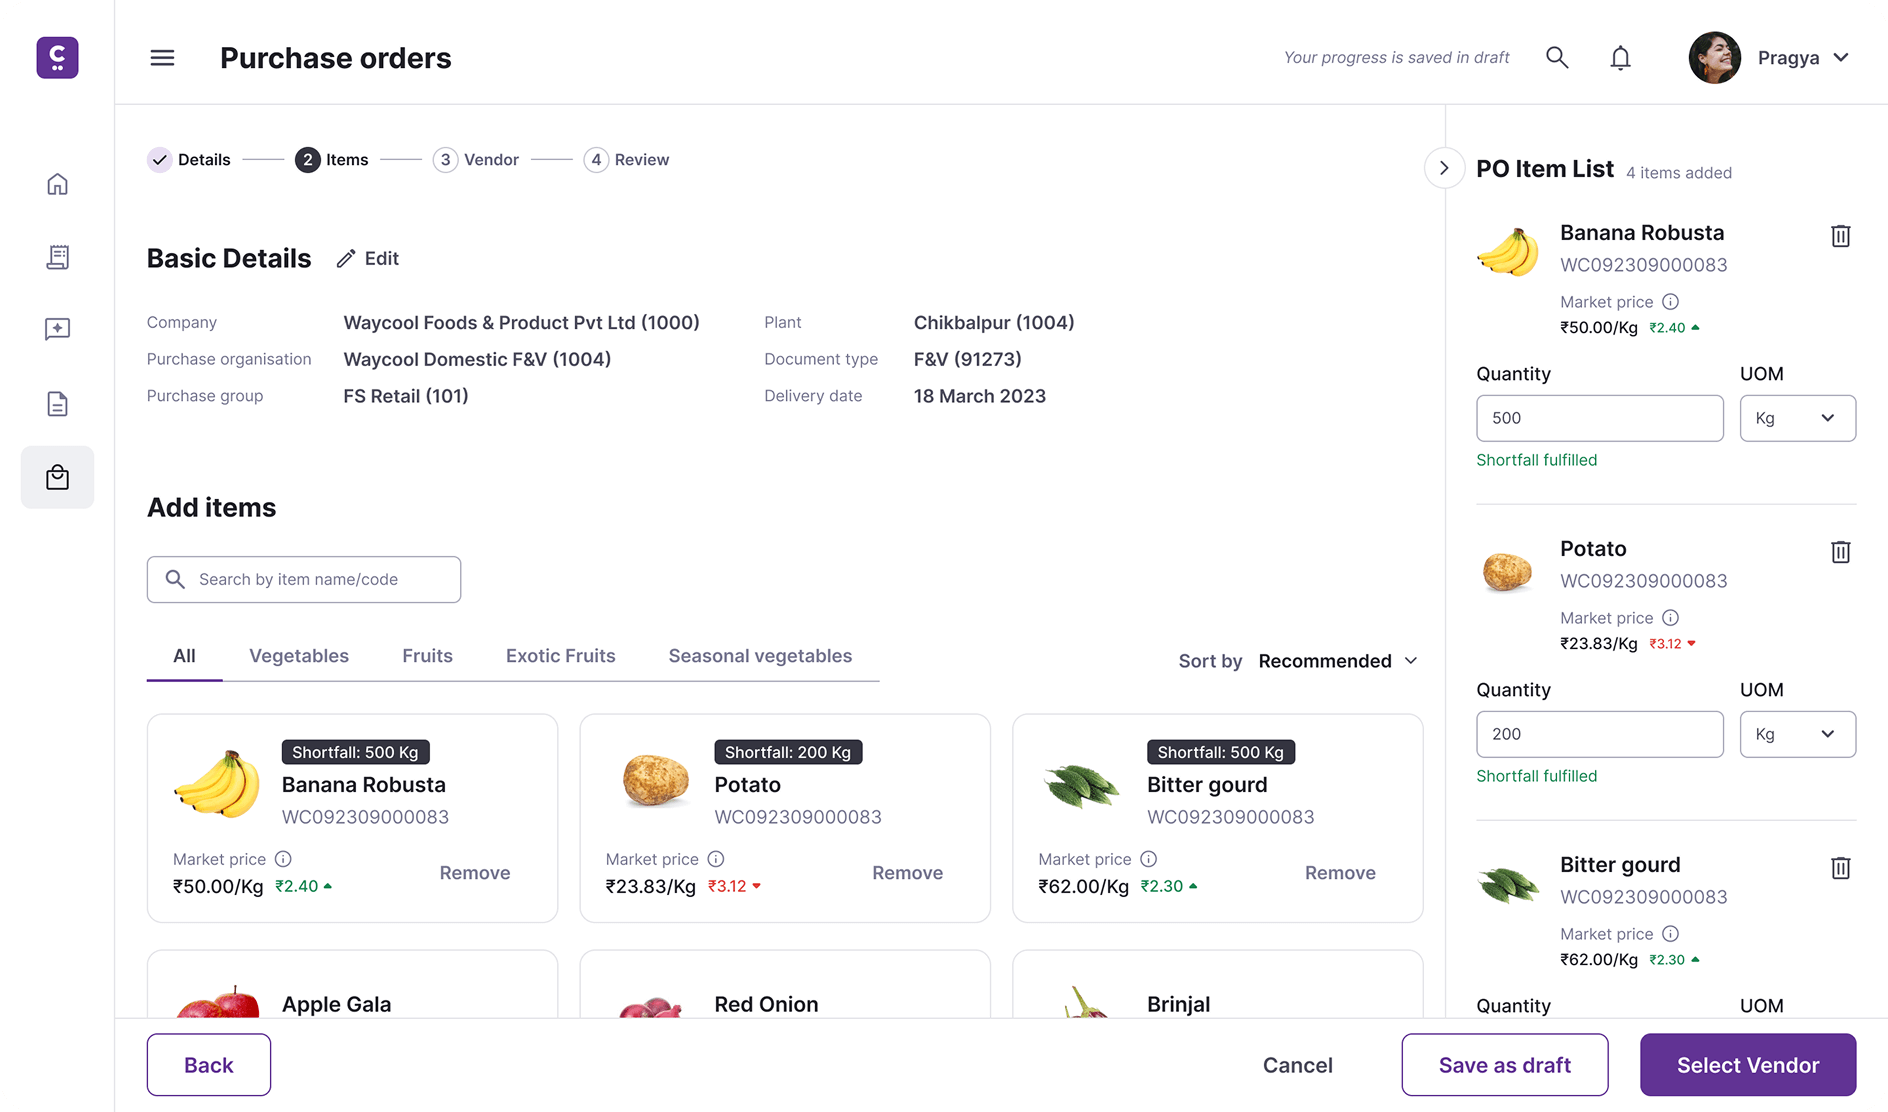Go to the Vendor step
The image size is (1888, 1112).
[477, 160]
